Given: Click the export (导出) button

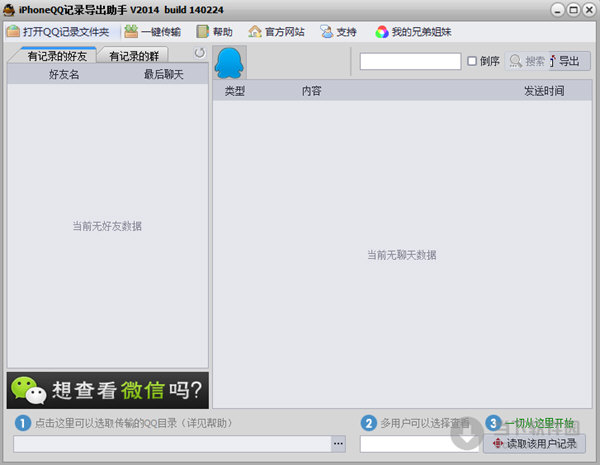Looking at the screenshot, I should [x=568, y=61].
